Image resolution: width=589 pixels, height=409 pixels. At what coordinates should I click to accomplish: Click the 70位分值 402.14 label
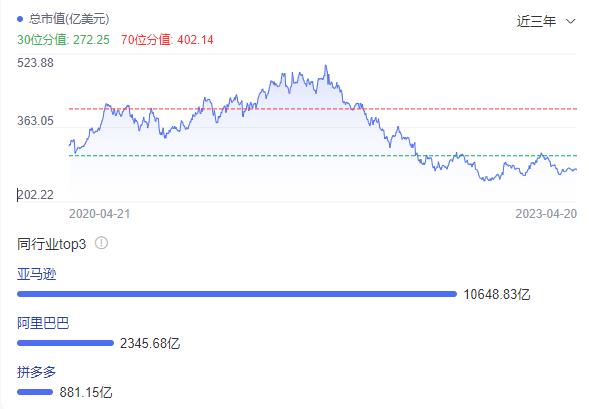167,39
